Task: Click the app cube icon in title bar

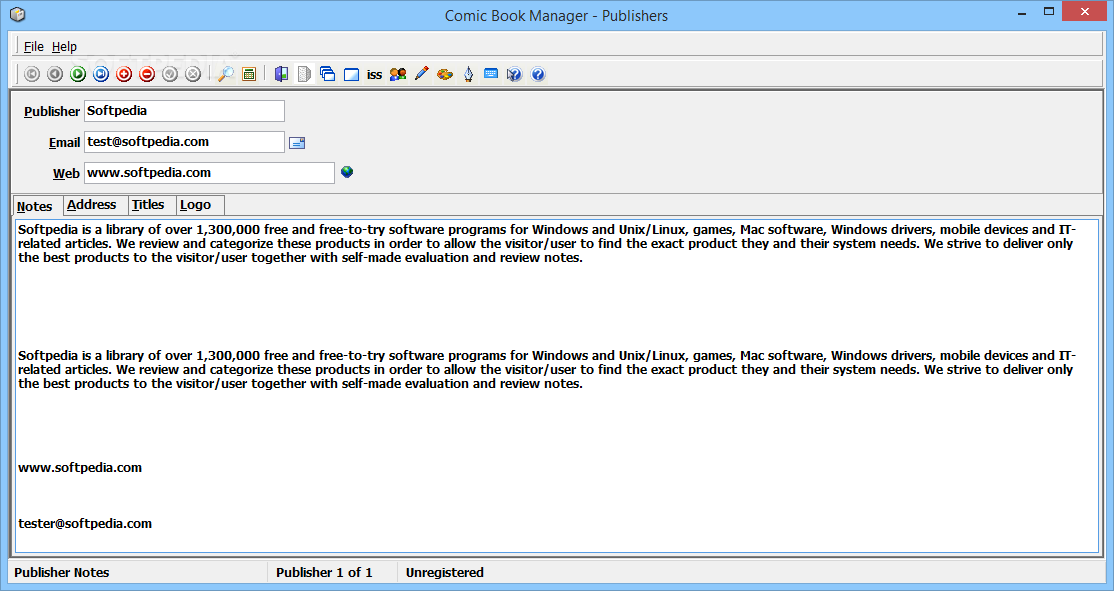Action: point(18,14)
